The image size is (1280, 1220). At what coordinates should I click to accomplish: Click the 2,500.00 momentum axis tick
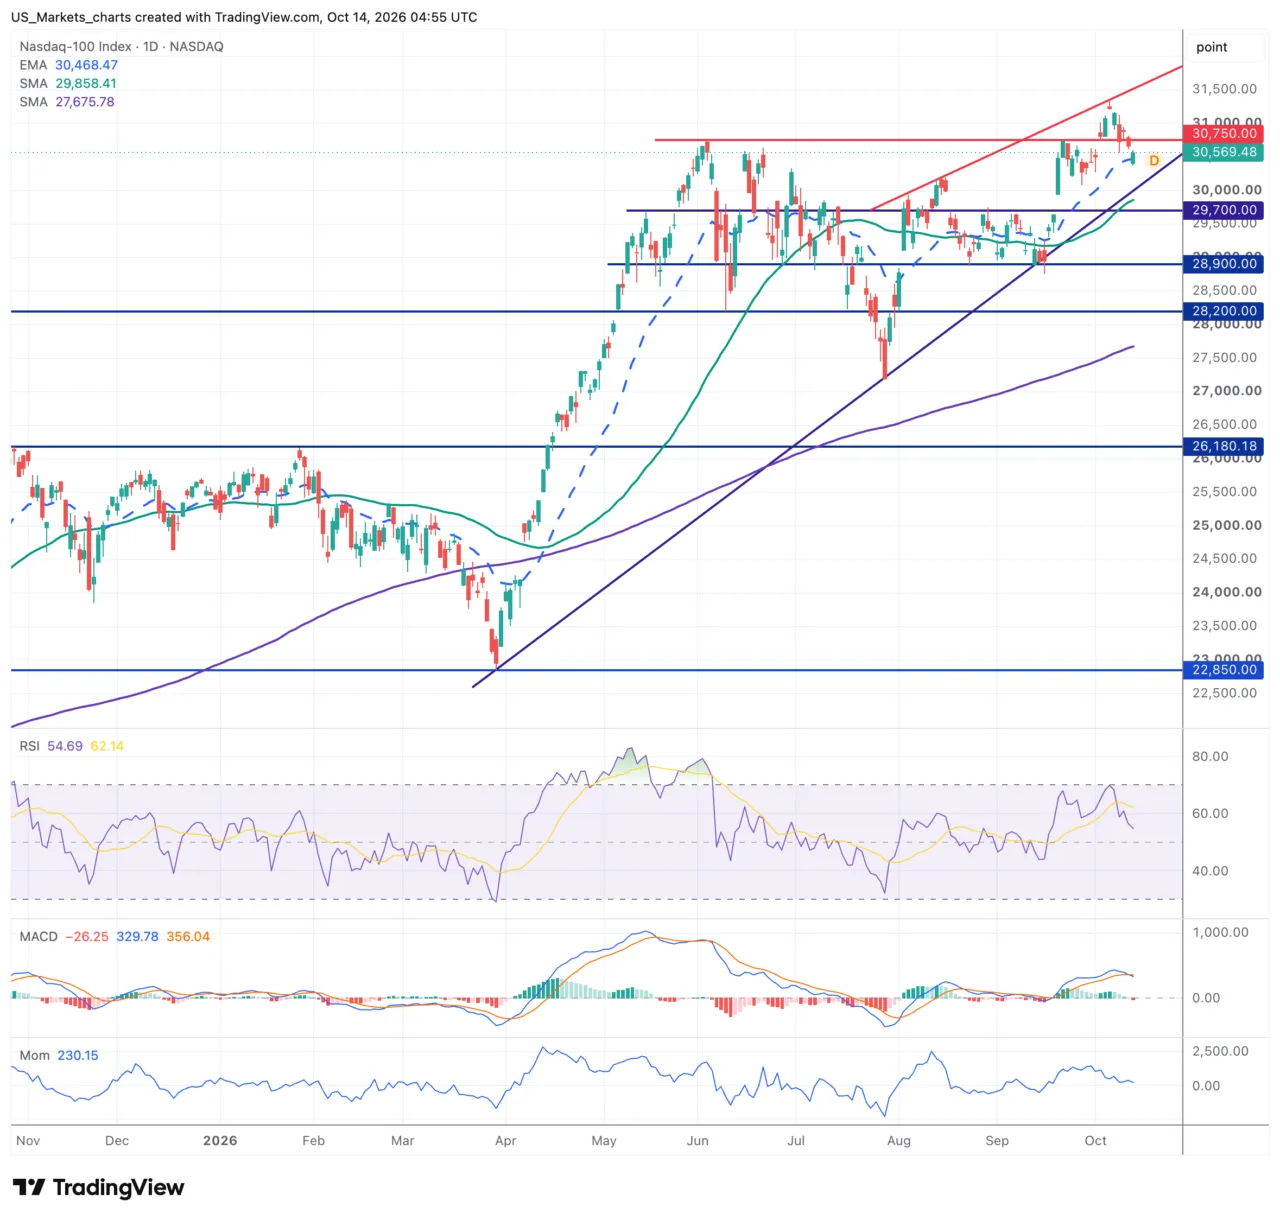click(x=1221, y=1051)
